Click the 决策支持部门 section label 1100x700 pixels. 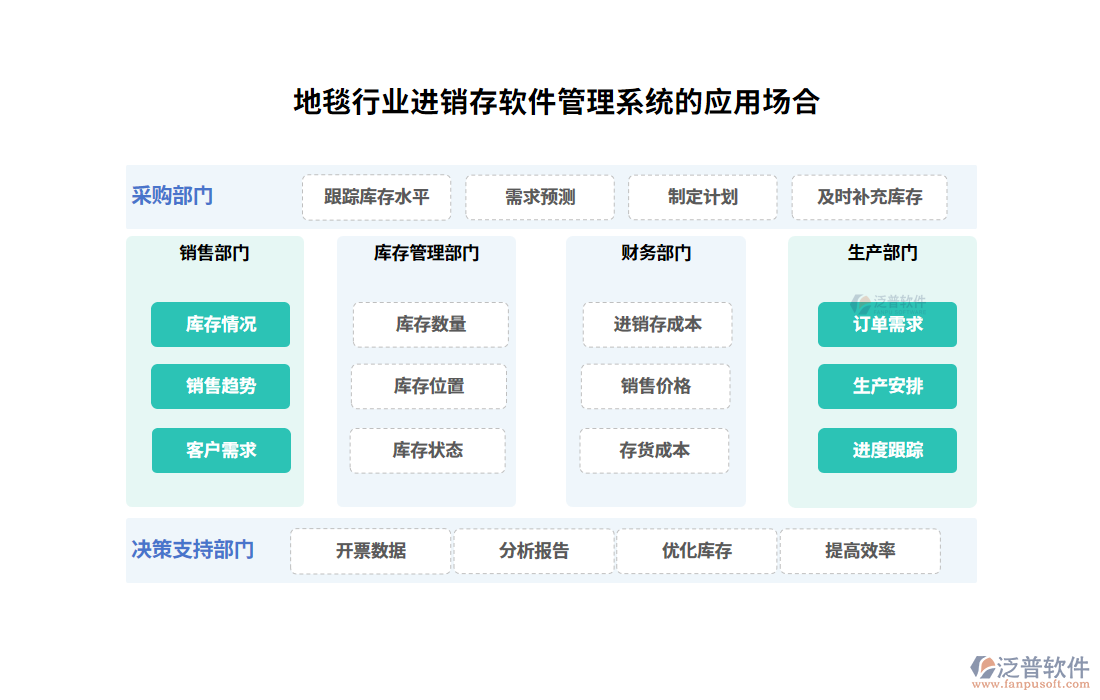click(192, 550)
